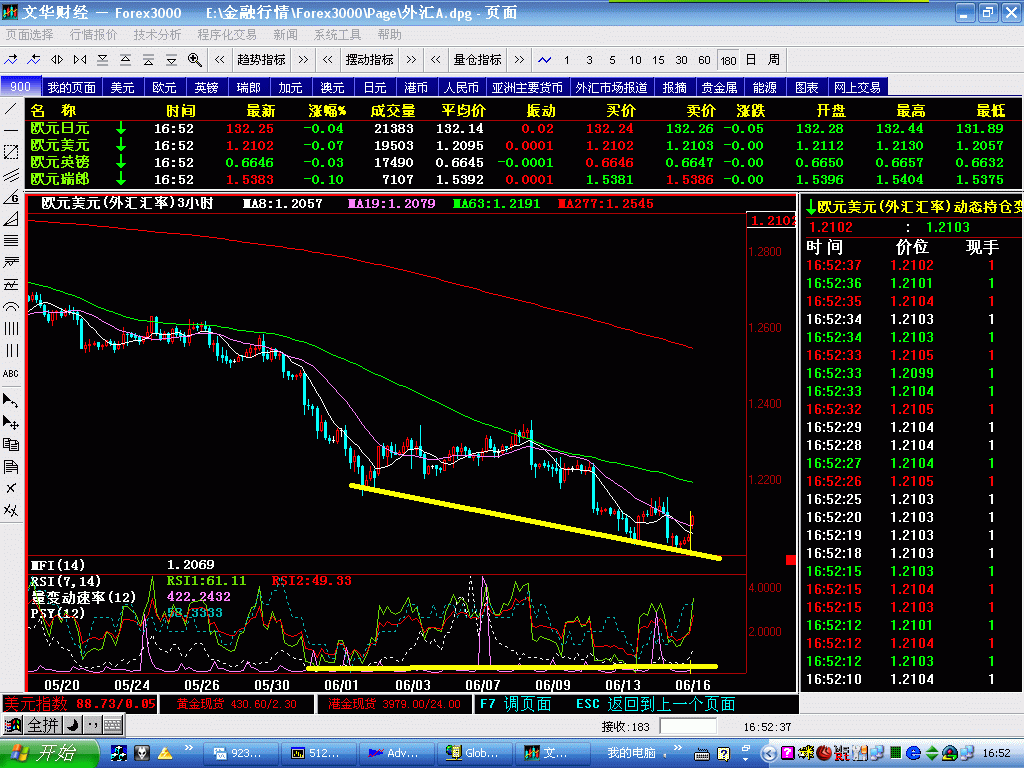Viewport: 1024px width, 768px height.
Task: Go to next volume indicator with >> arrow
Action: click(x=519, y=60)
